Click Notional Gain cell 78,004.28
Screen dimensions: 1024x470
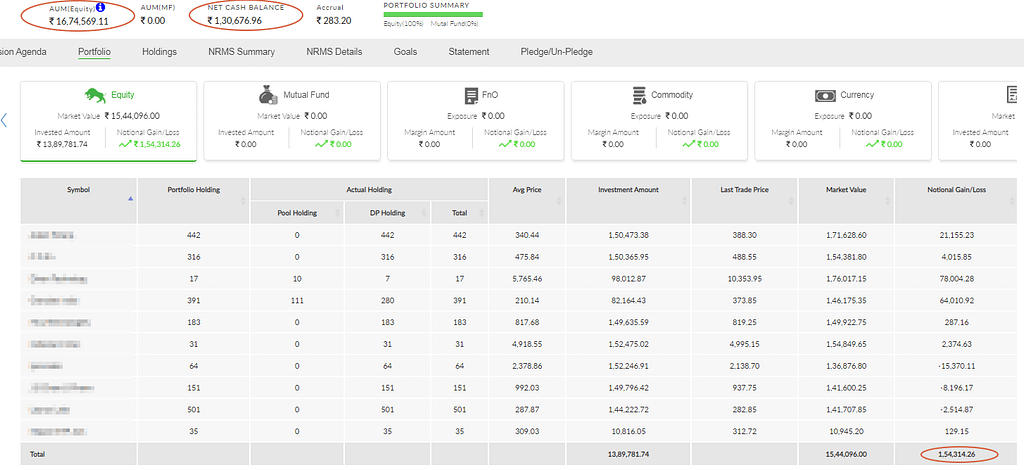957,279
